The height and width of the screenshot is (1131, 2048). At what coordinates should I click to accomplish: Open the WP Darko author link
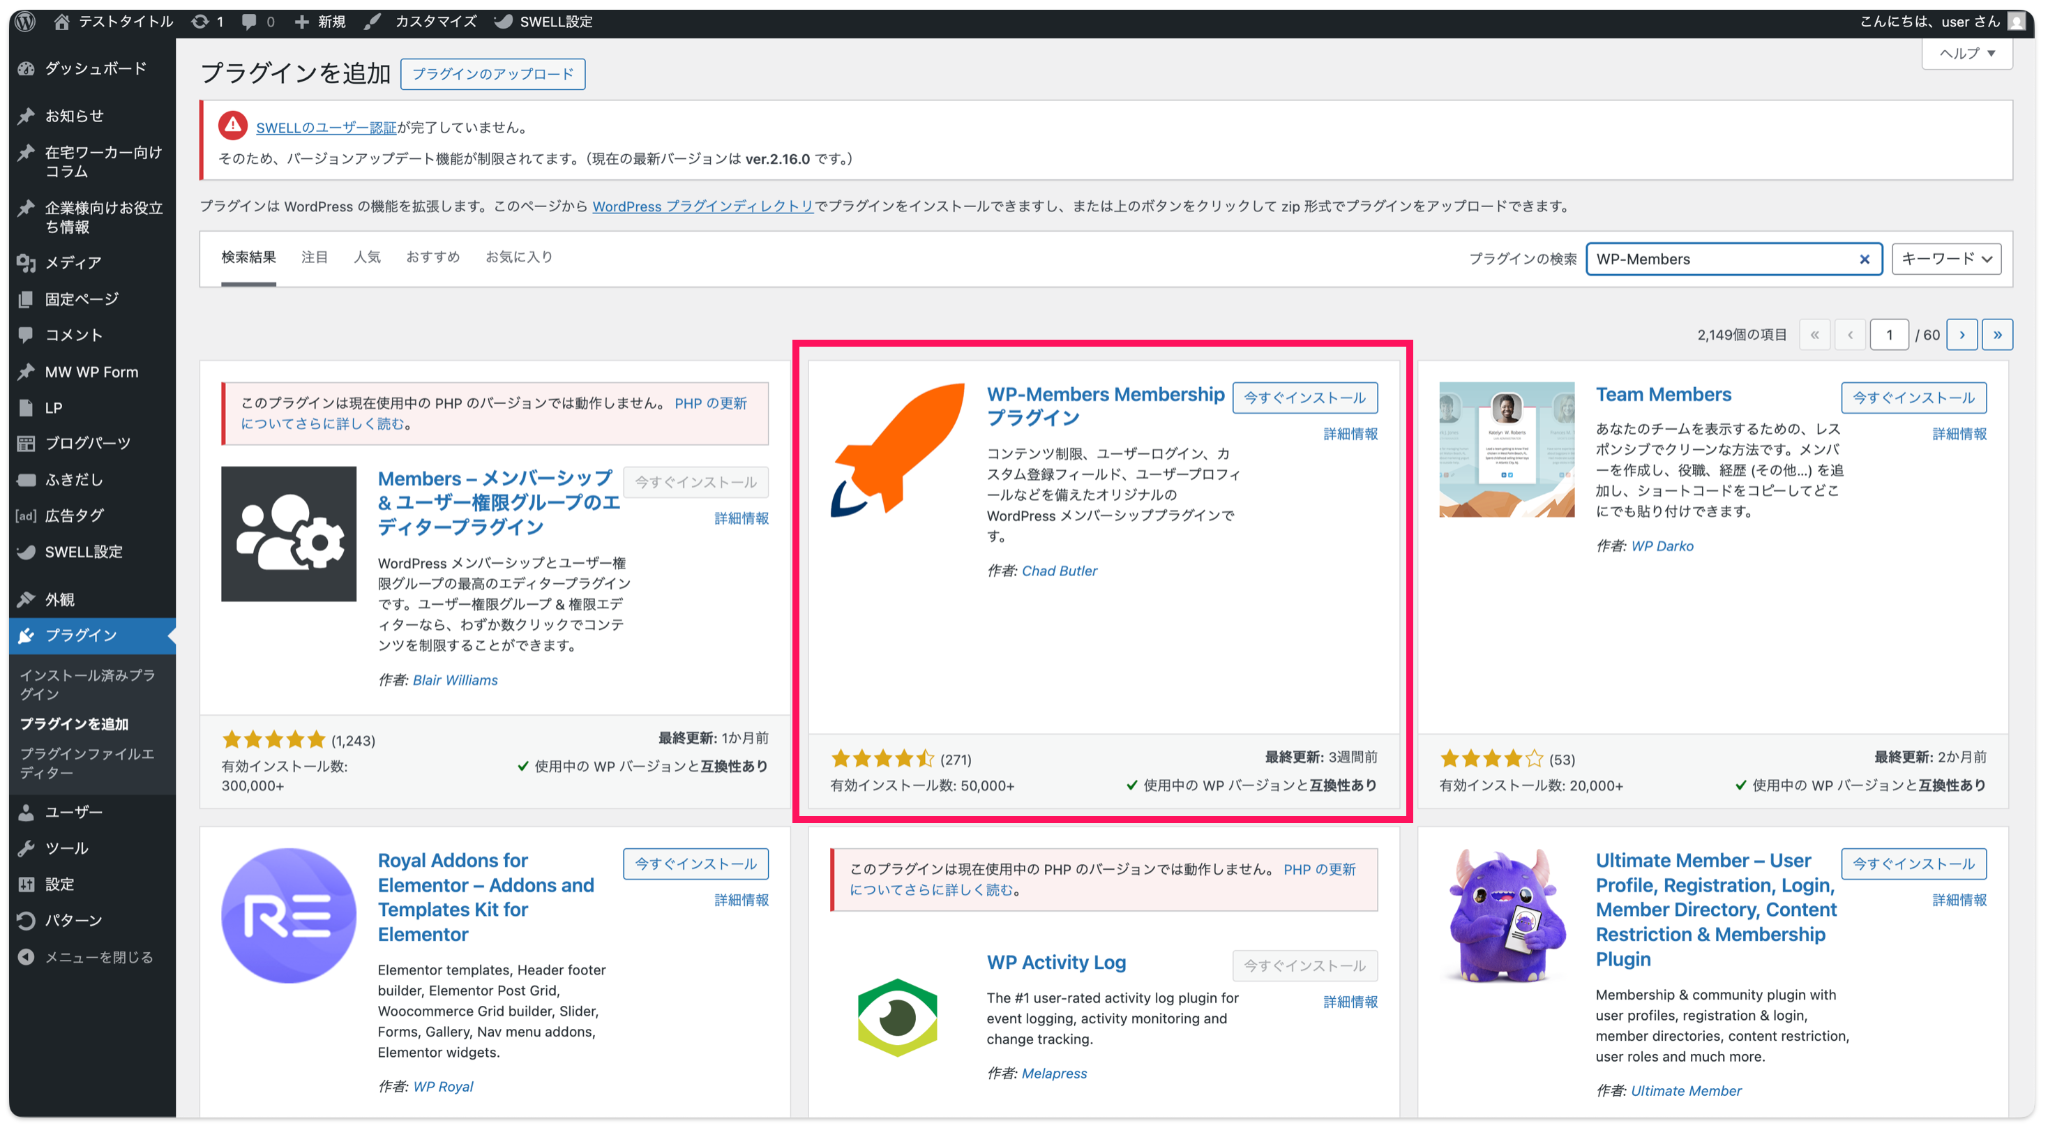point(1662,546)
